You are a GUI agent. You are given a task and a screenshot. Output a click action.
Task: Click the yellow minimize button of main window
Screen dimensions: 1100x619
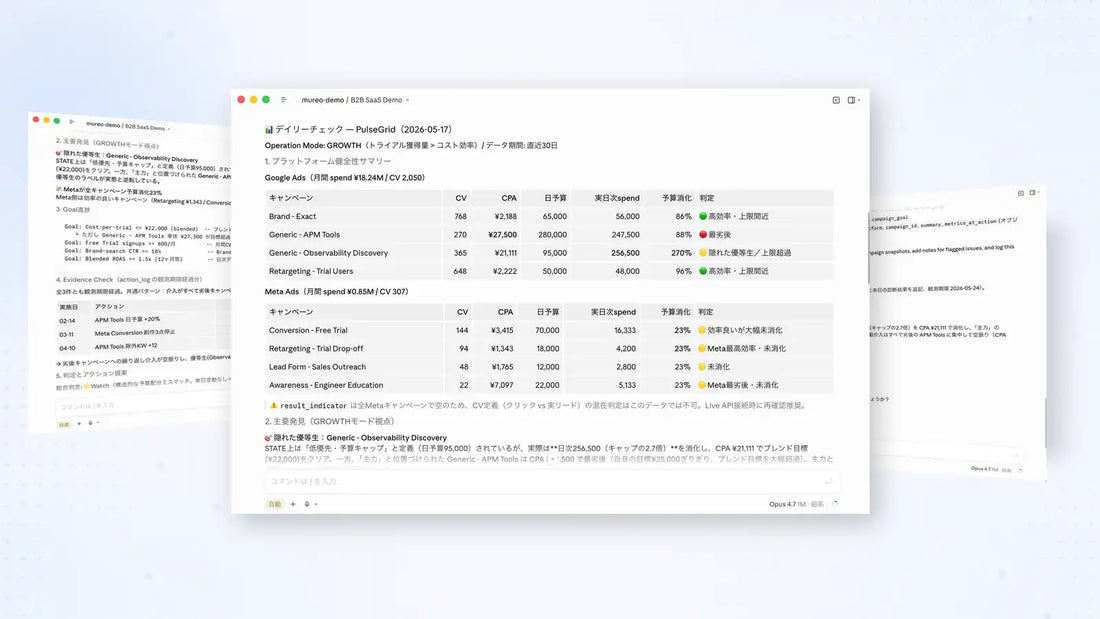(253, 100)
